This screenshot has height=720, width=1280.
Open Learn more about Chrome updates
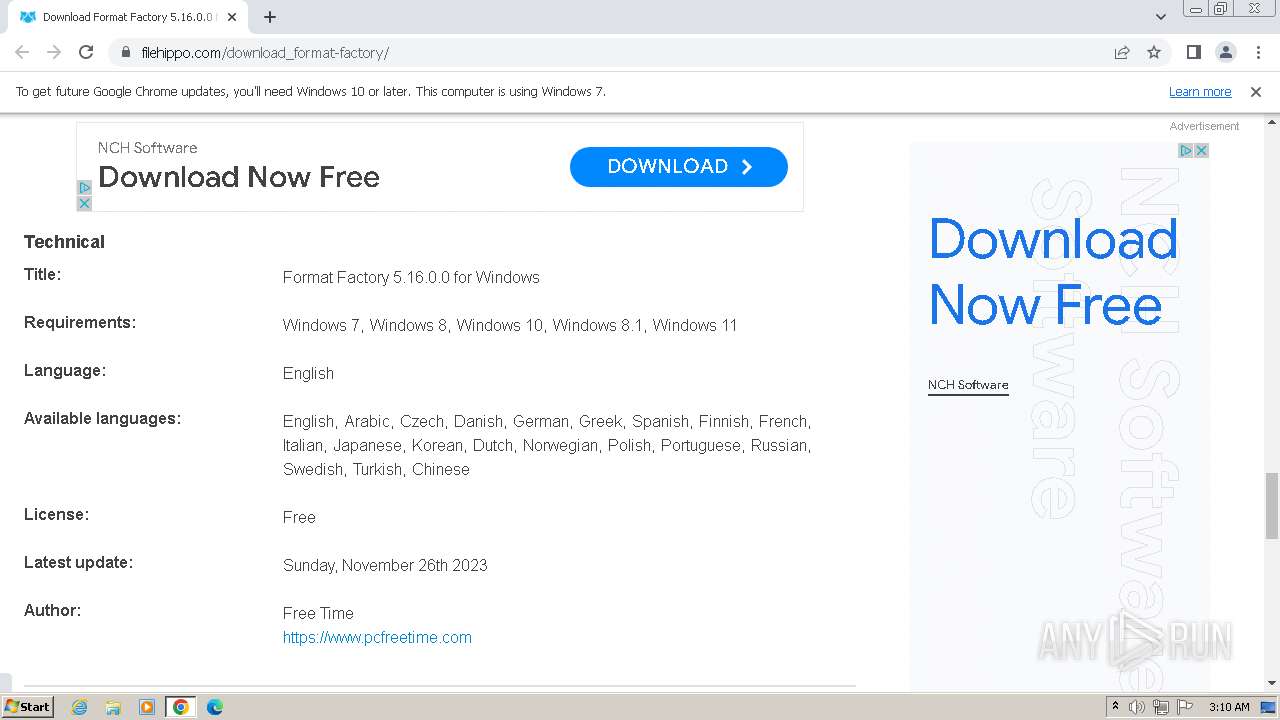1200,92
